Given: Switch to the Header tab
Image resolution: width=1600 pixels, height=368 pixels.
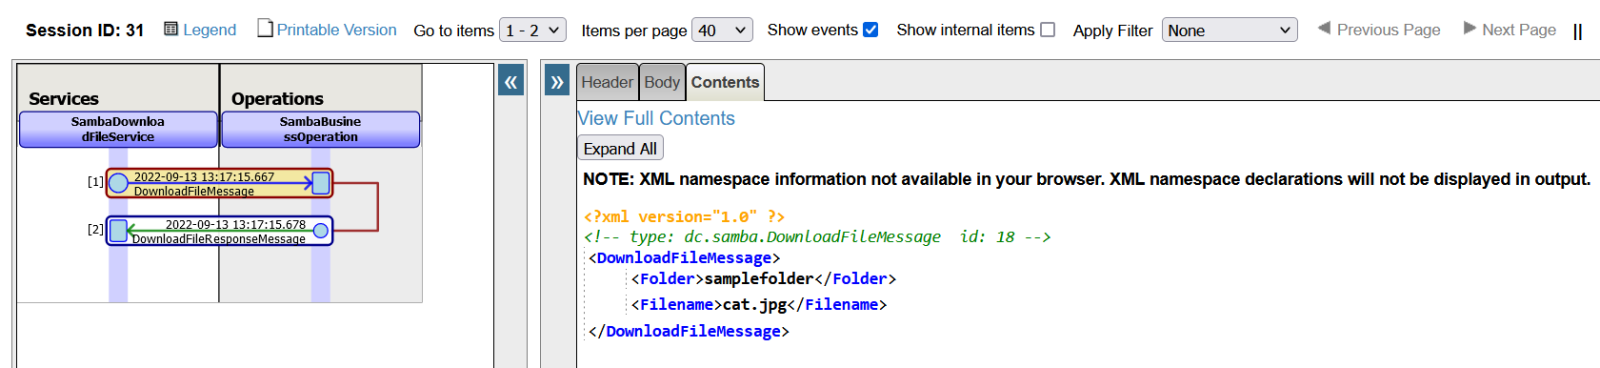Looking at the screenshot, I should pyautogui.click(x=607, y=82).
